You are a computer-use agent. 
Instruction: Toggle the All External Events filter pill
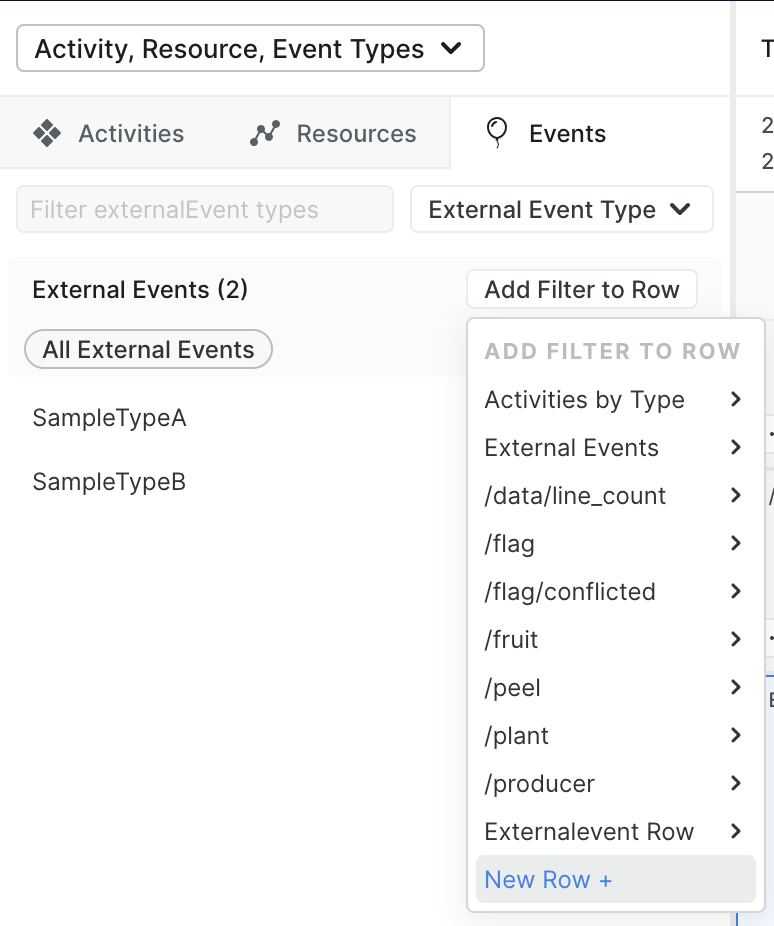pos(147,349)
